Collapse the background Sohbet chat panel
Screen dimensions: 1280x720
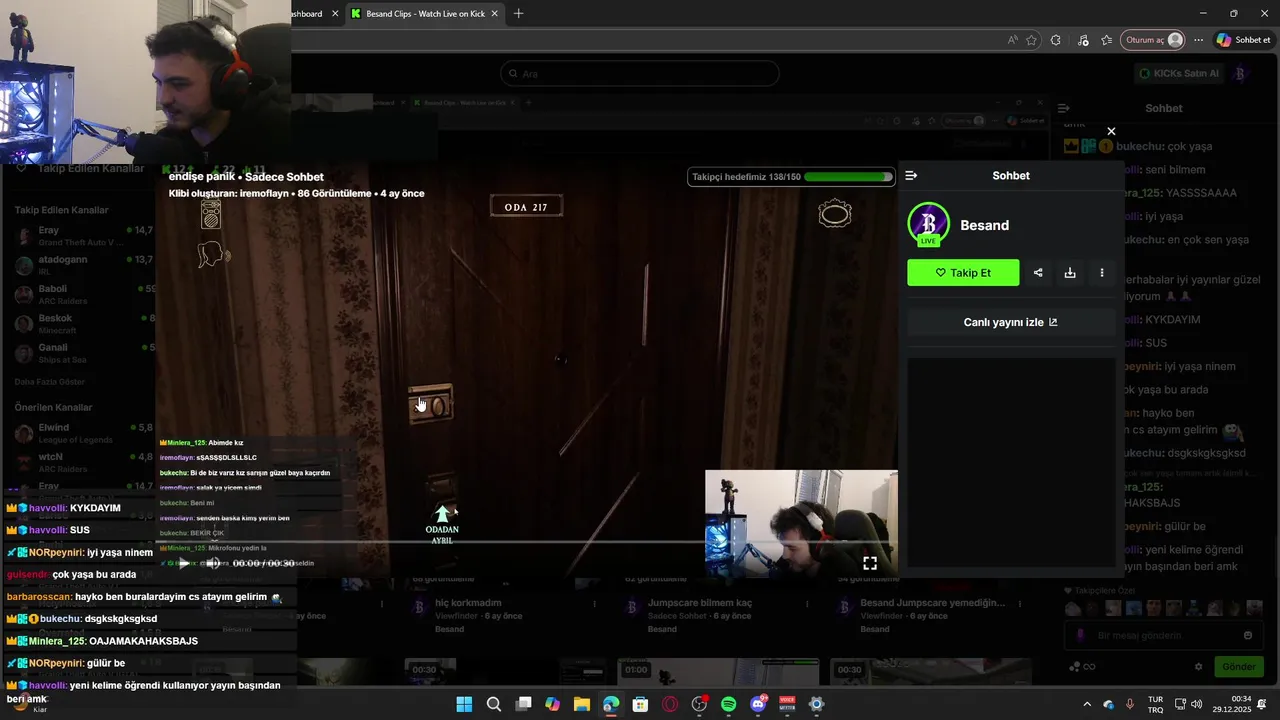click(1064, 108)
